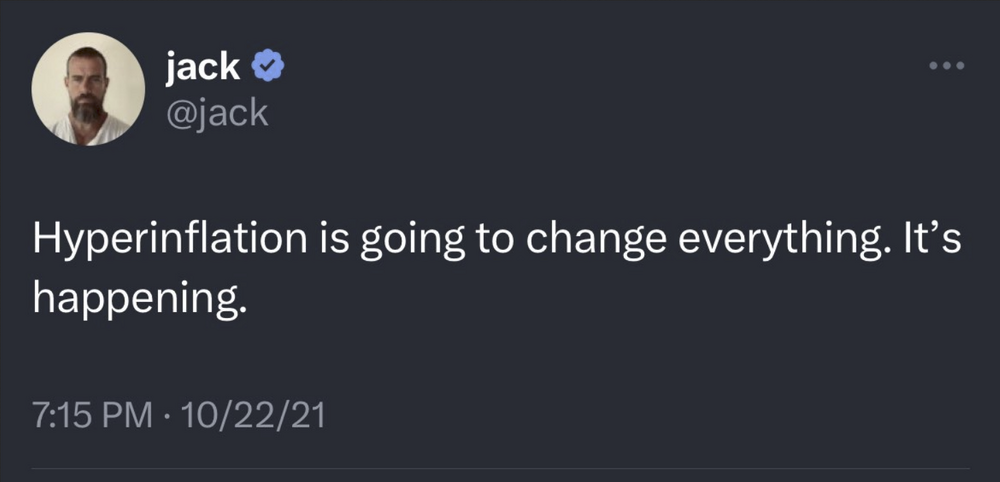Click the bearded face in the avatar

pos(87,88)
